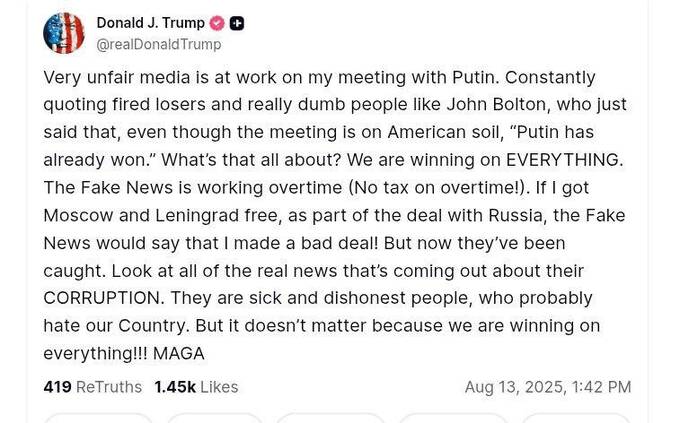680x423 pixels.
Task: Open the Aug 13, 2025 timestamp permalink
Action: click(x=548, y=387)
